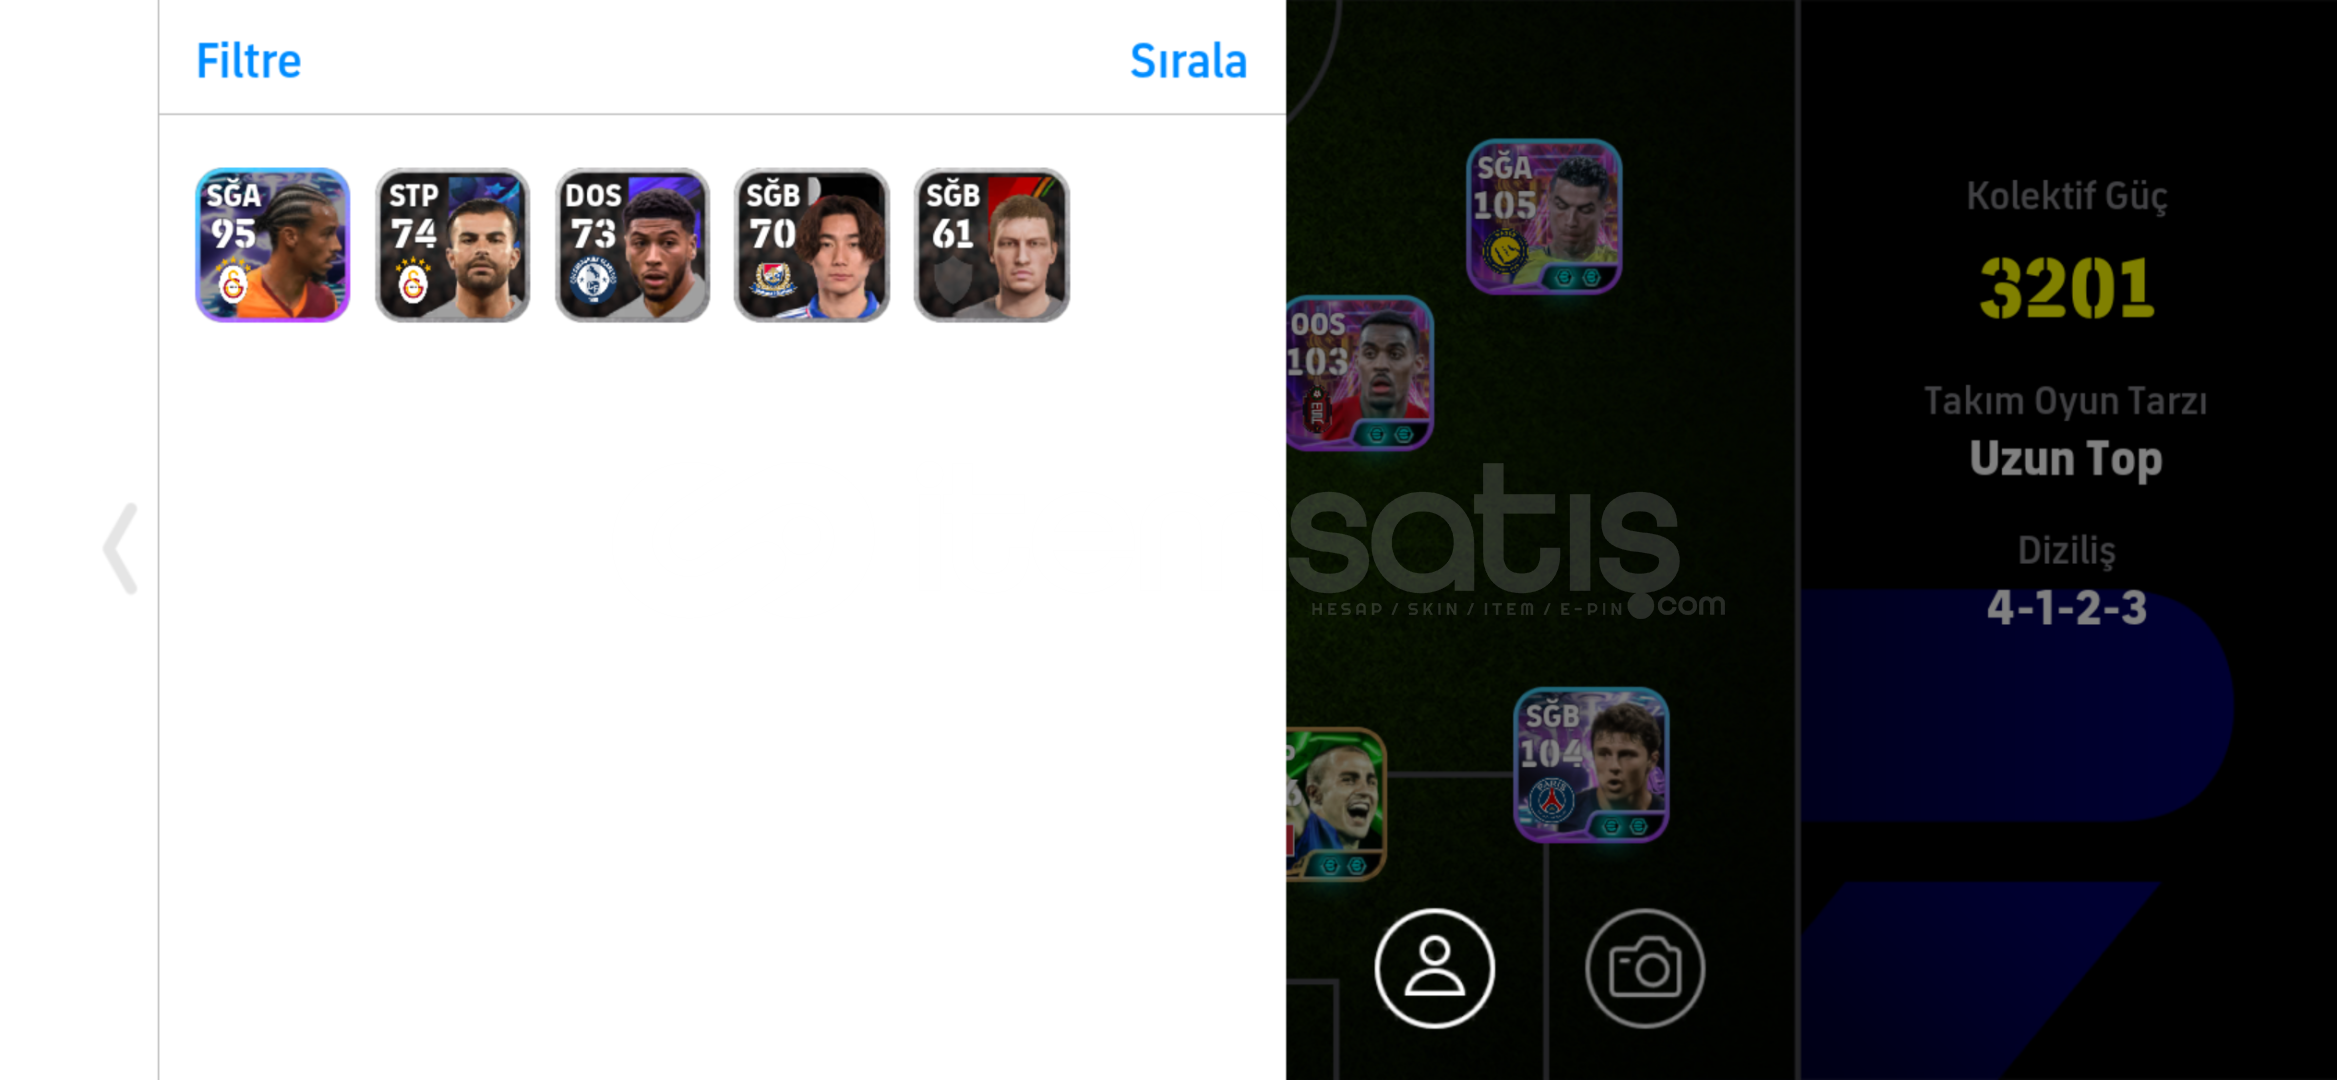Select the SĞB 70 player card
2337x1080 pixels.
coord(811,245)
